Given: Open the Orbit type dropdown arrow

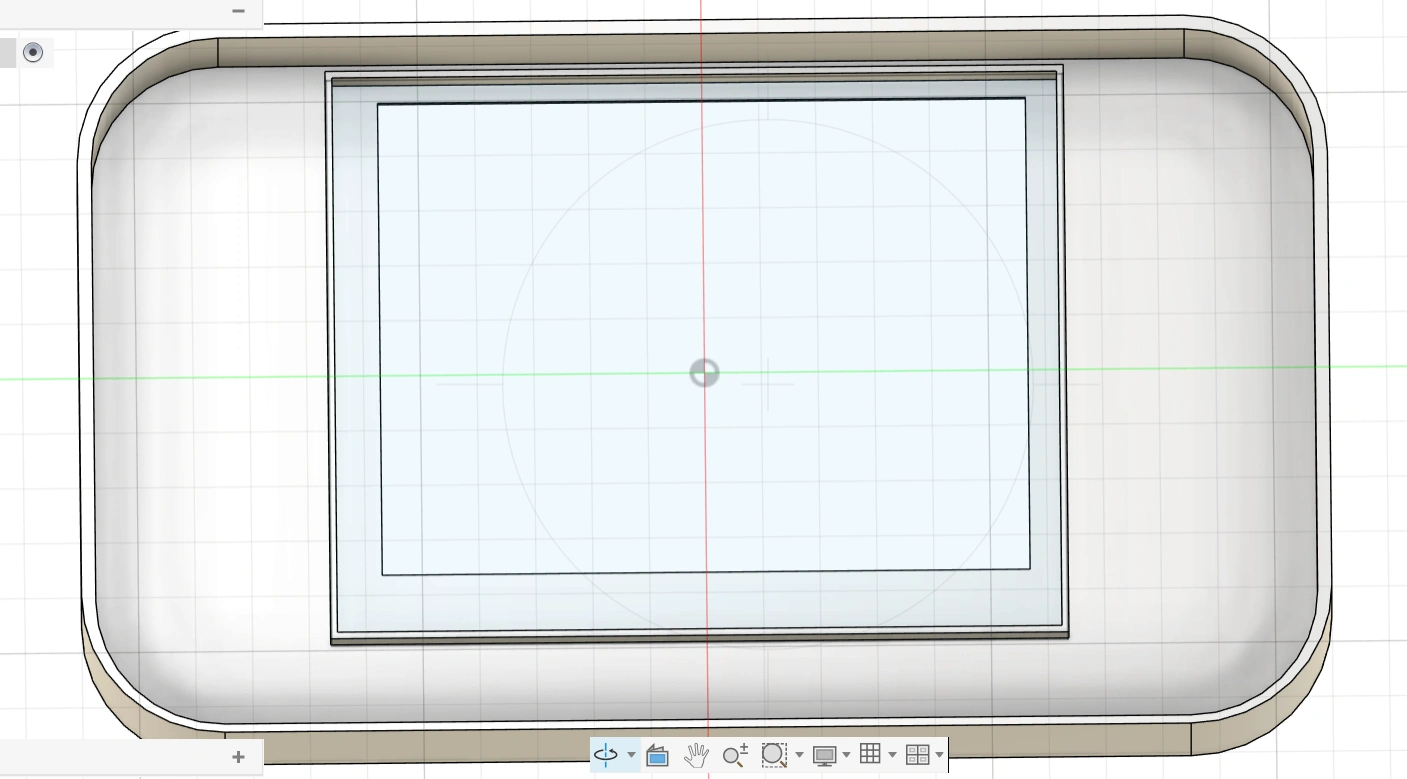Looking at the screenshot, I should pos(631,755).
